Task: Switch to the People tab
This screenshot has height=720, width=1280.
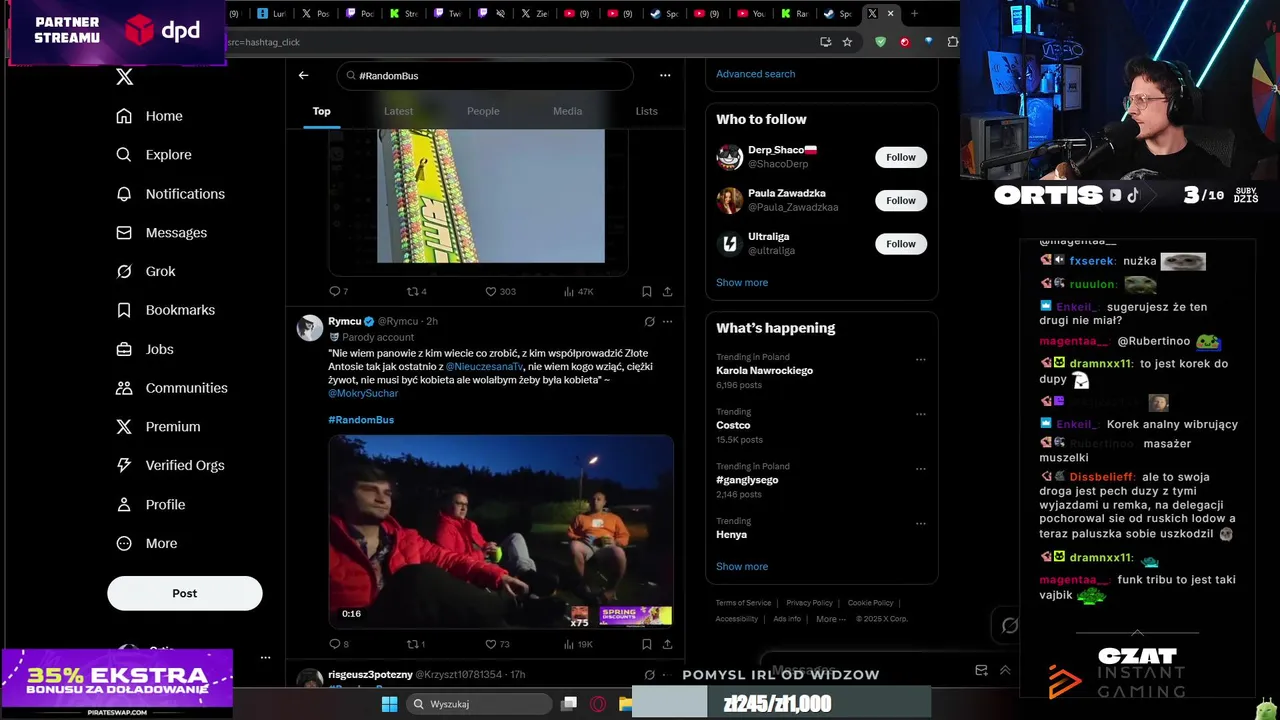Action: (483, 111)
